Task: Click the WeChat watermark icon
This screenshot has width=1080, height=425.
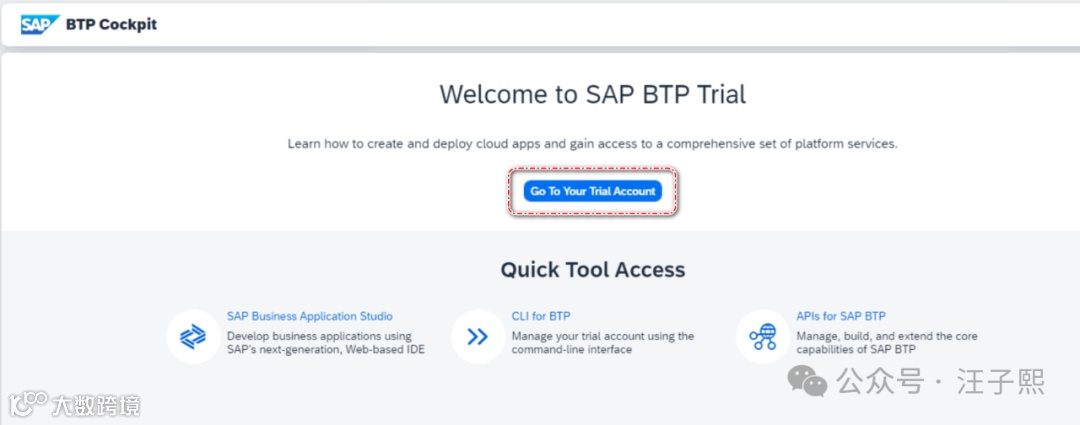Action: pyautogui.click(x=808, y=380)
